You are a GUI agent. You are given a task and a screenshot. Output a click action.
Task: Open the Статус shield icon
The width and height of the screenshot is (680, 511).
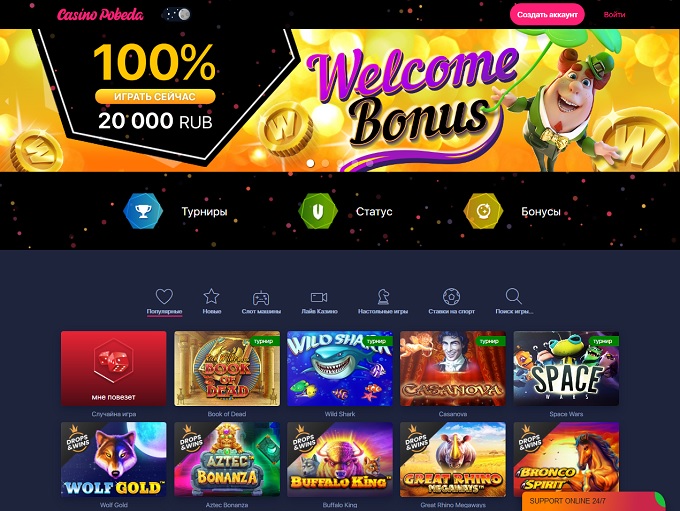click(318, 211)
